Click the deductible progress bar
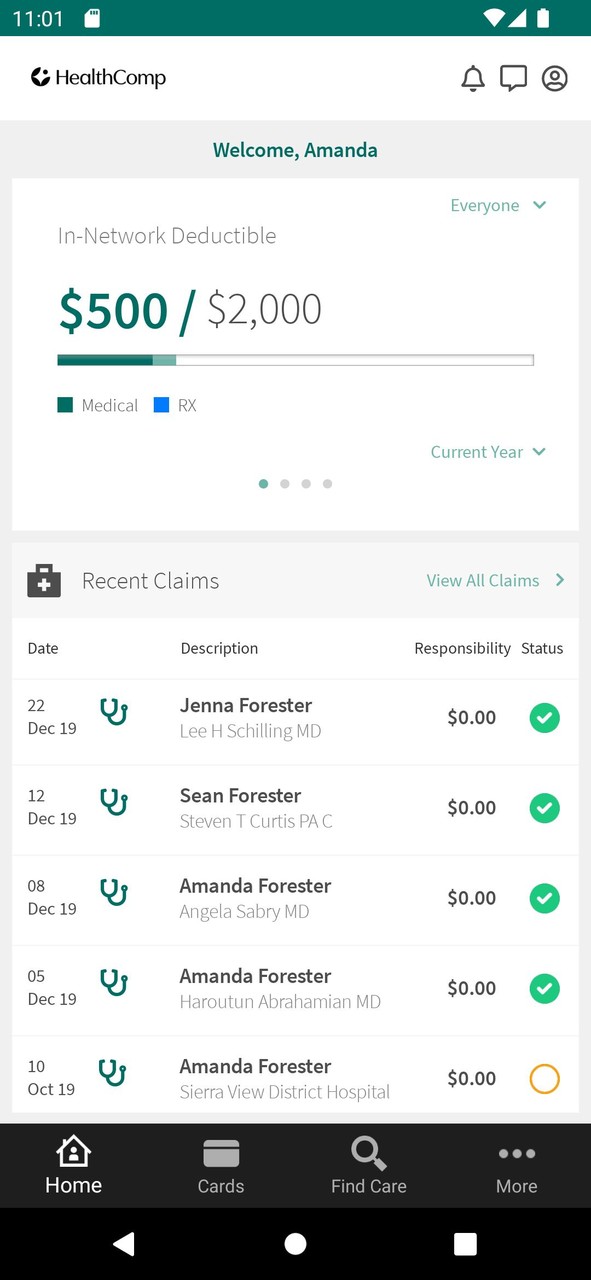Viewport: 591px width, 1280px height. [x=295, y=359]
